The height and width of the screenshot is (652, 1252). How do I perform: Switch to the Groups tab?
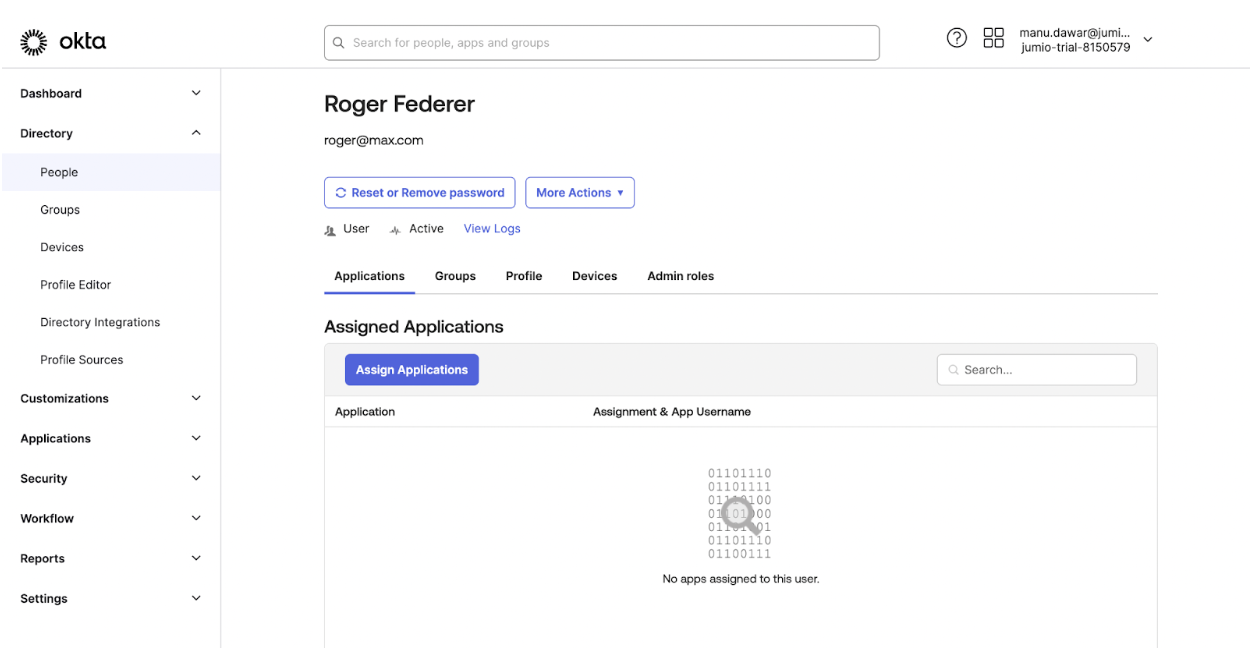tap(455, 276)
